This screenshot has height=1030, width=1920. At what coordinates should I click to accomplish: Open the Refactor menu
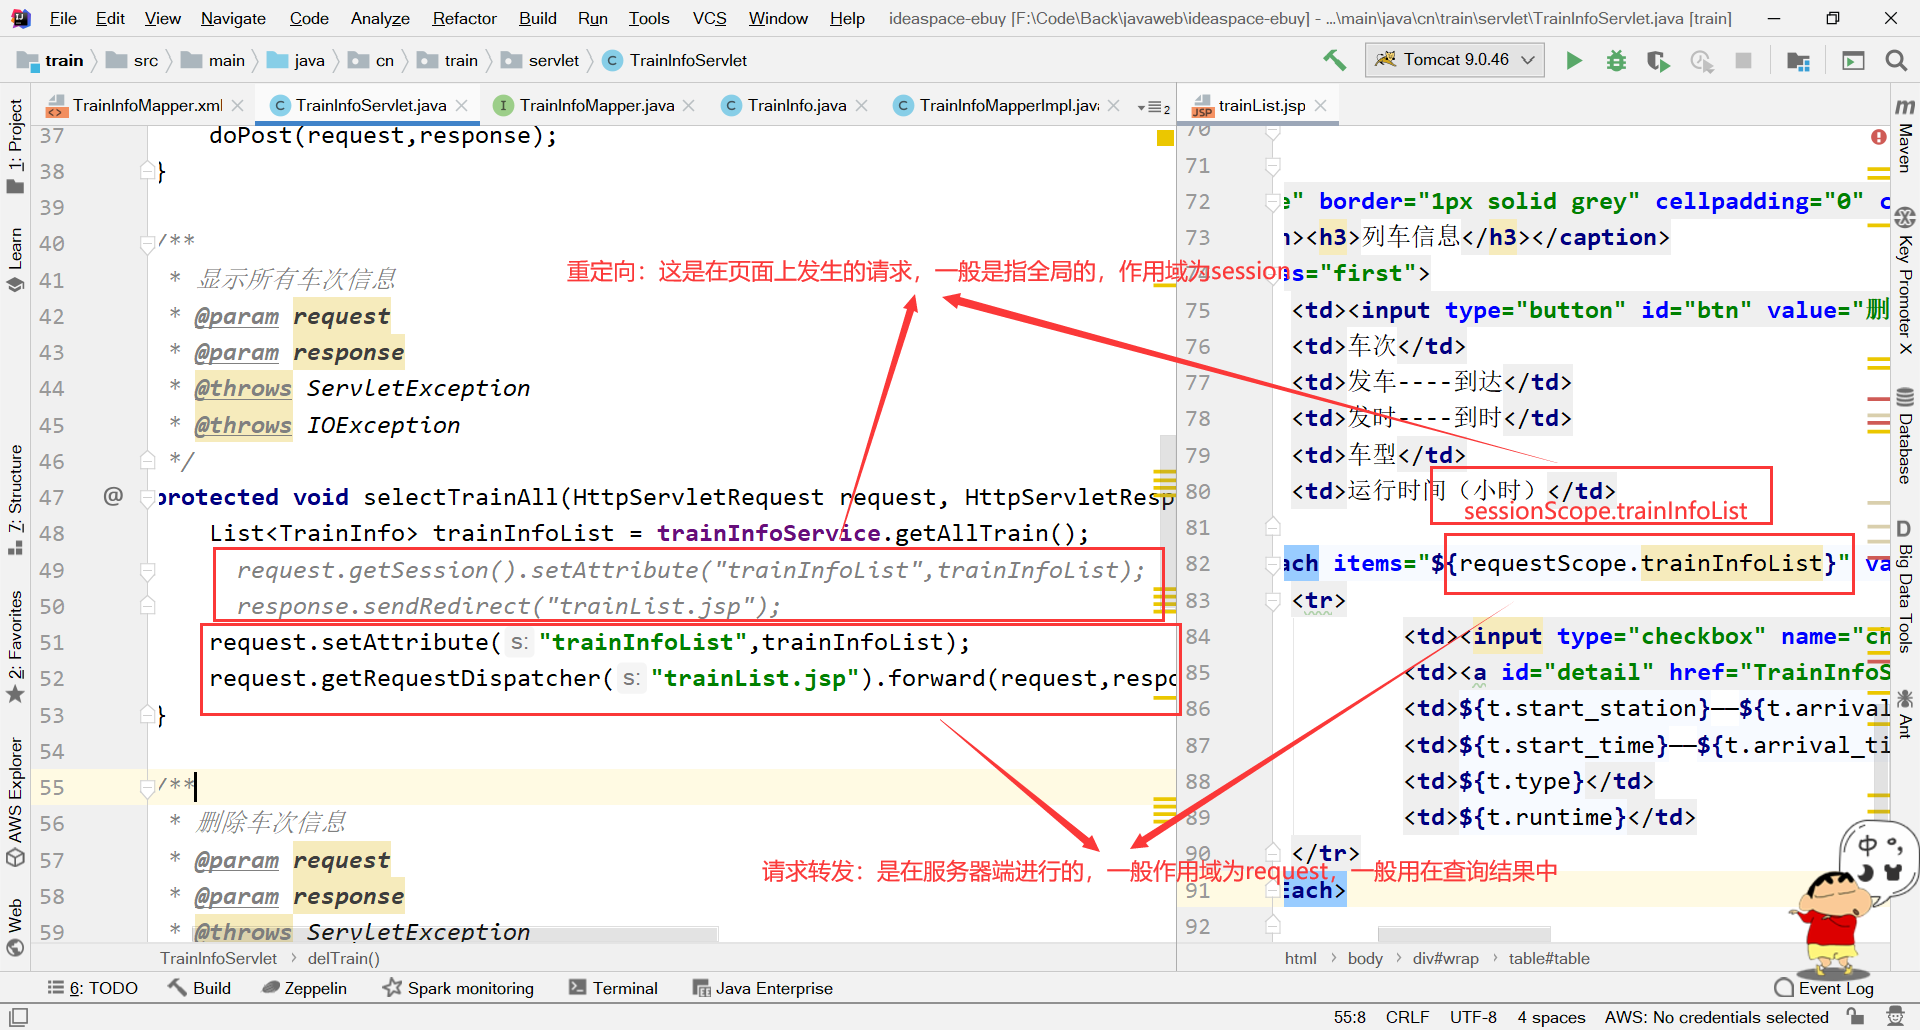(464, 18)
